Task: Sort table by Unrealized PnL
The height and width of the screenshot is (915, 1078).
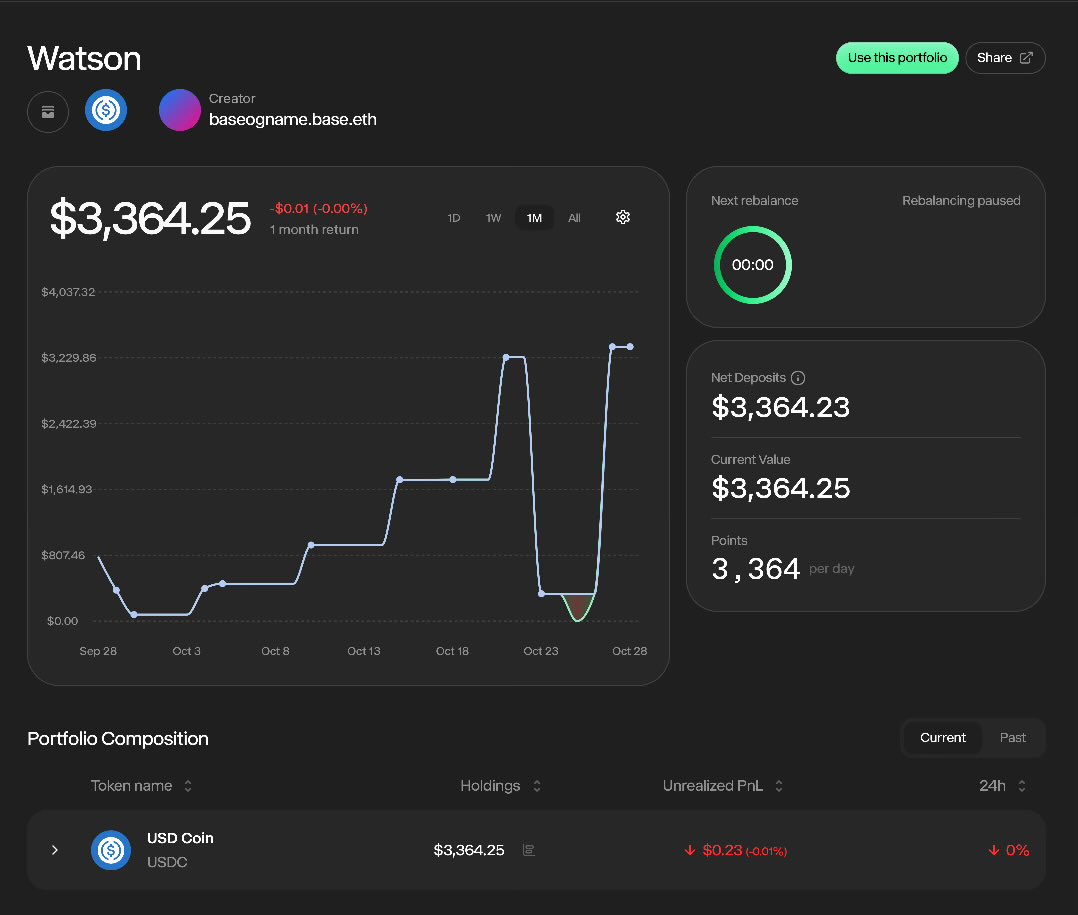Action: 723,786
